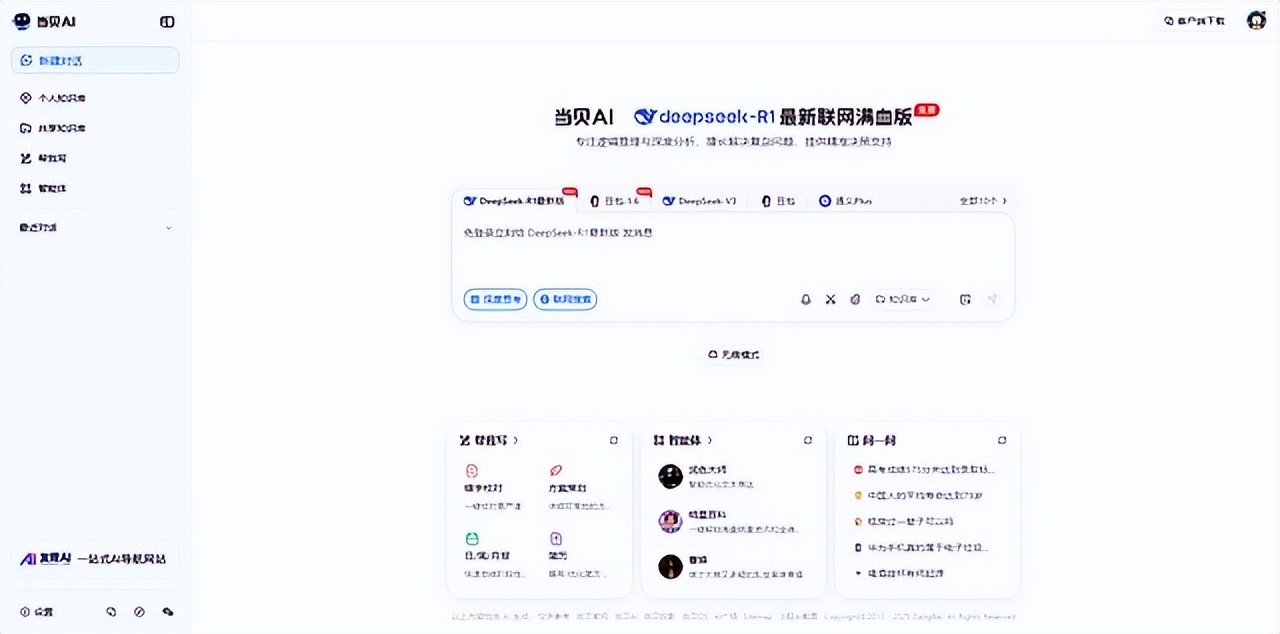Click the 发现AI navigation banner in sidebar
This screenshot has width=1280, height=634.
(x=93, y=558)
